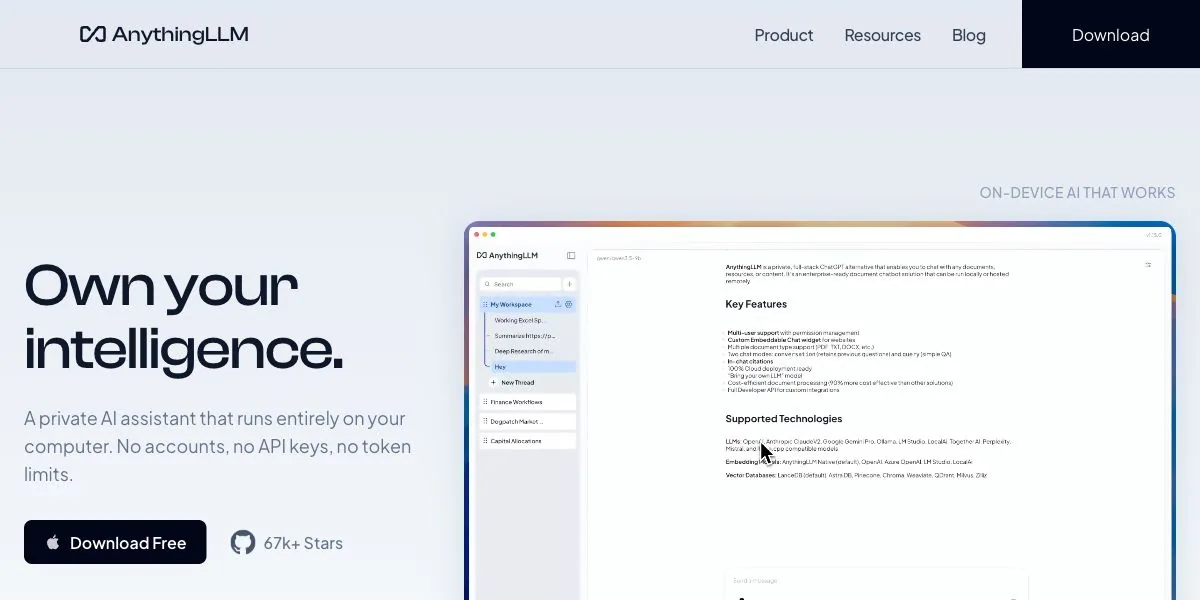Open the Dogpatch Market workspace
The height and width of the screenshot is (600, 1200).
coord(527,421)
